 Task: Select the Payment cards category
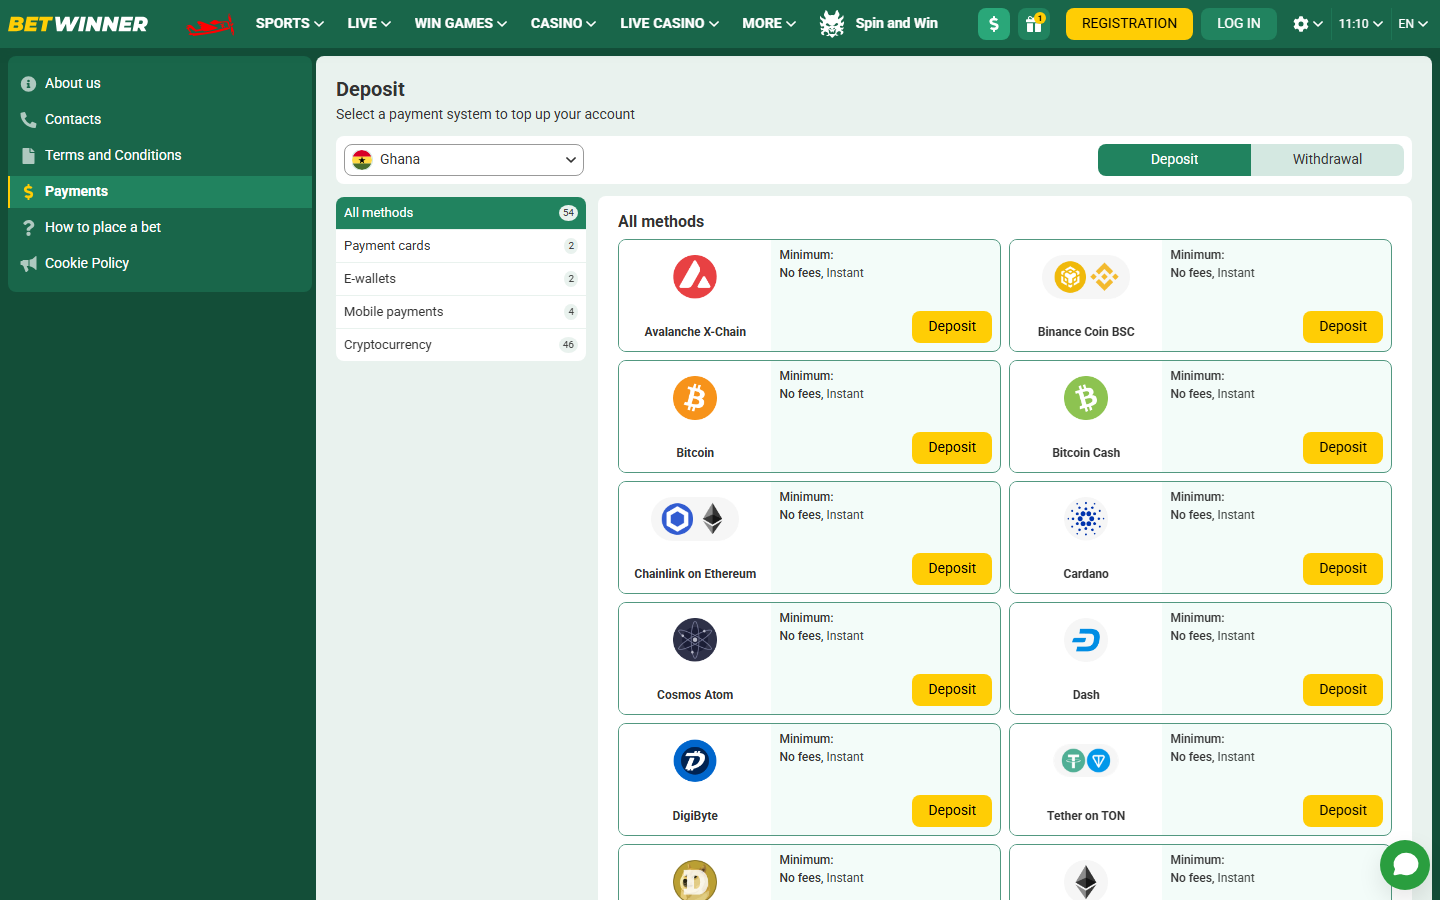coord(461,246)
